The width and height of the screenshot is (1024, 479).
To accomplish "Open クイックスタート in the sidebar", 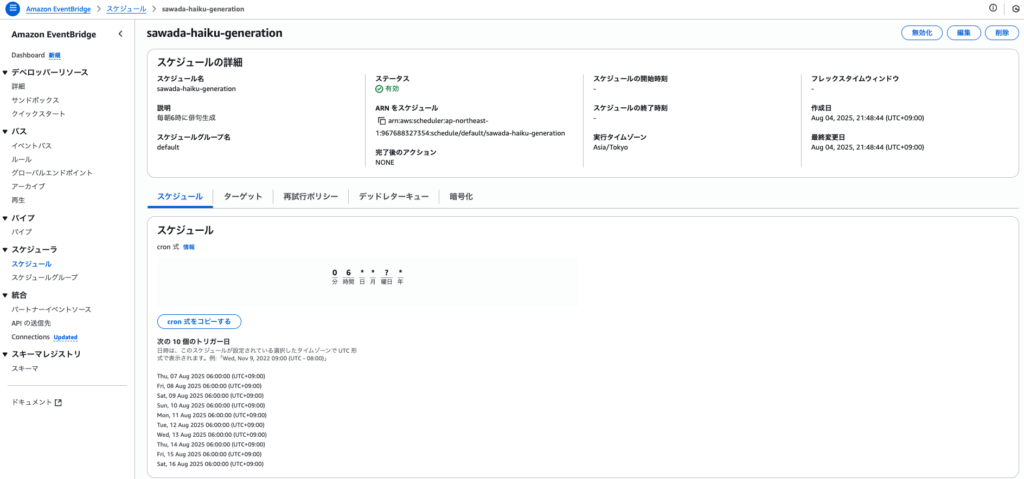I will (x=39, y=114).
